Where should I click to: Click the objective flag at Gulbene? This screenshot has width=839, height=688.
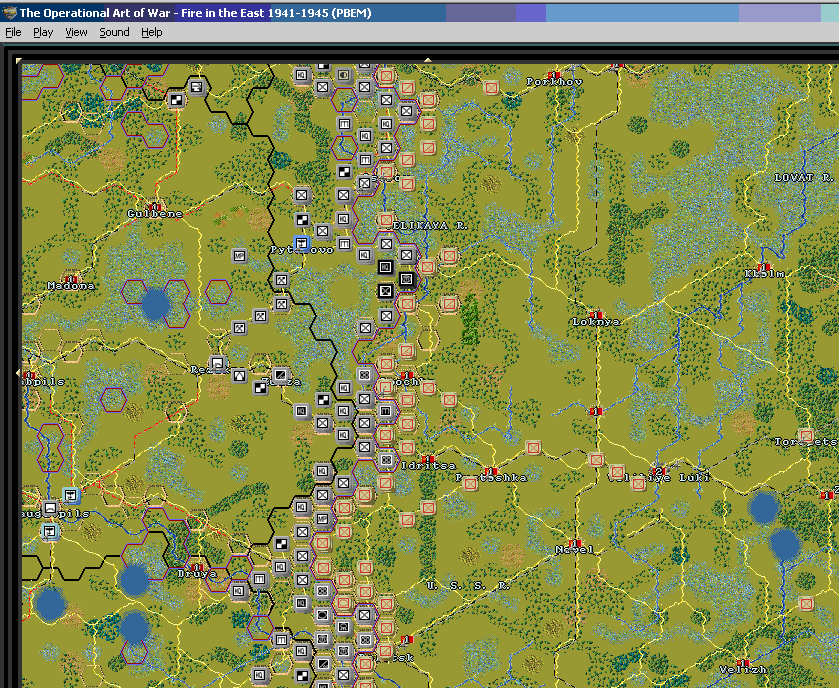click(x=155, y=207)
